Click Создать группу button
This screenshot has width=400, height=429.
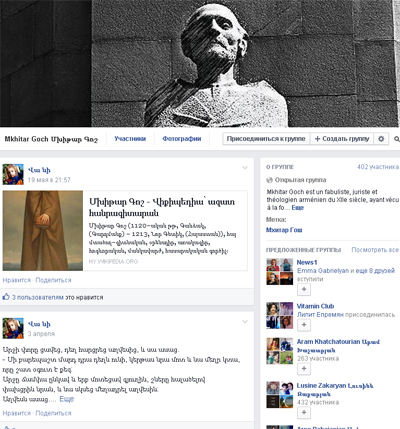(342, 139)
